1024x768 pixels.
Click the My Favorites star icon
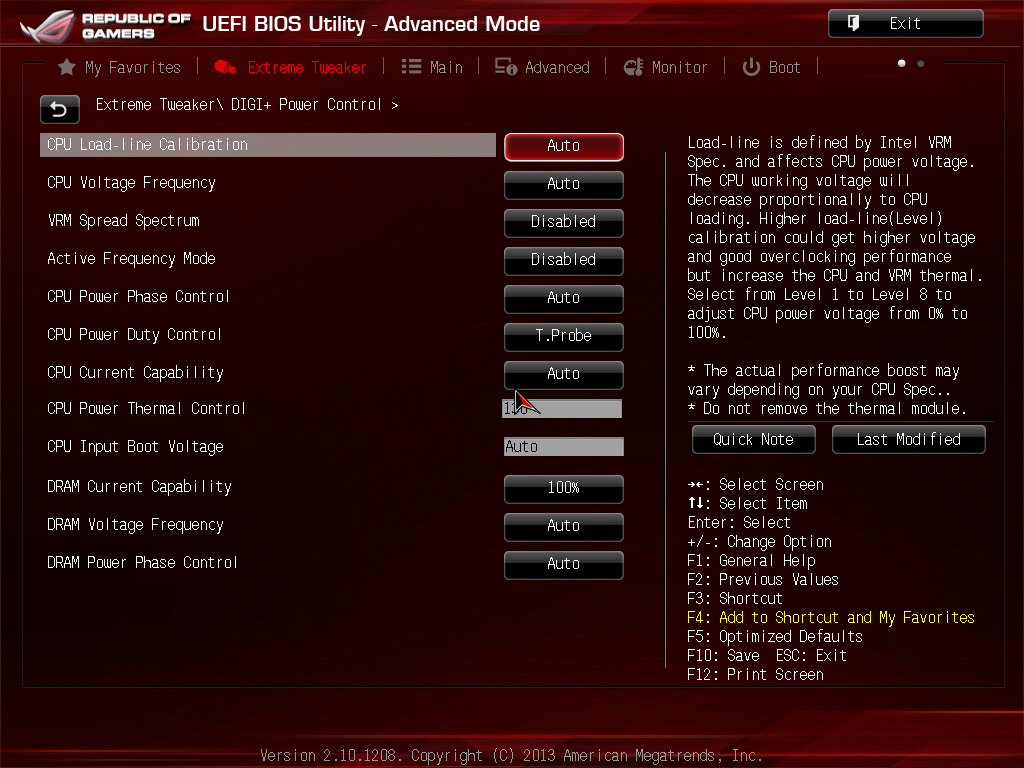pos(66,67)
